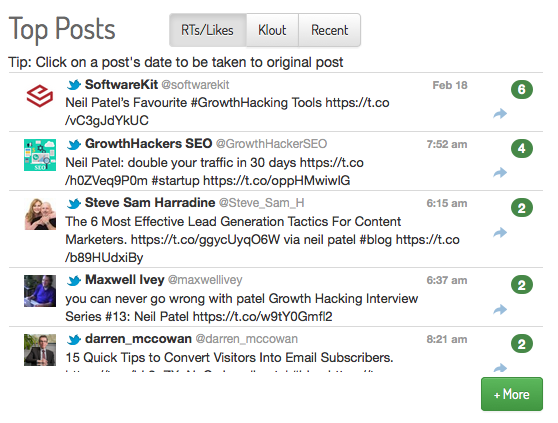Click the share arrow on GrowthHackers SEO post
Viewport: 558px width, 423px height.
tap(500, 173)
